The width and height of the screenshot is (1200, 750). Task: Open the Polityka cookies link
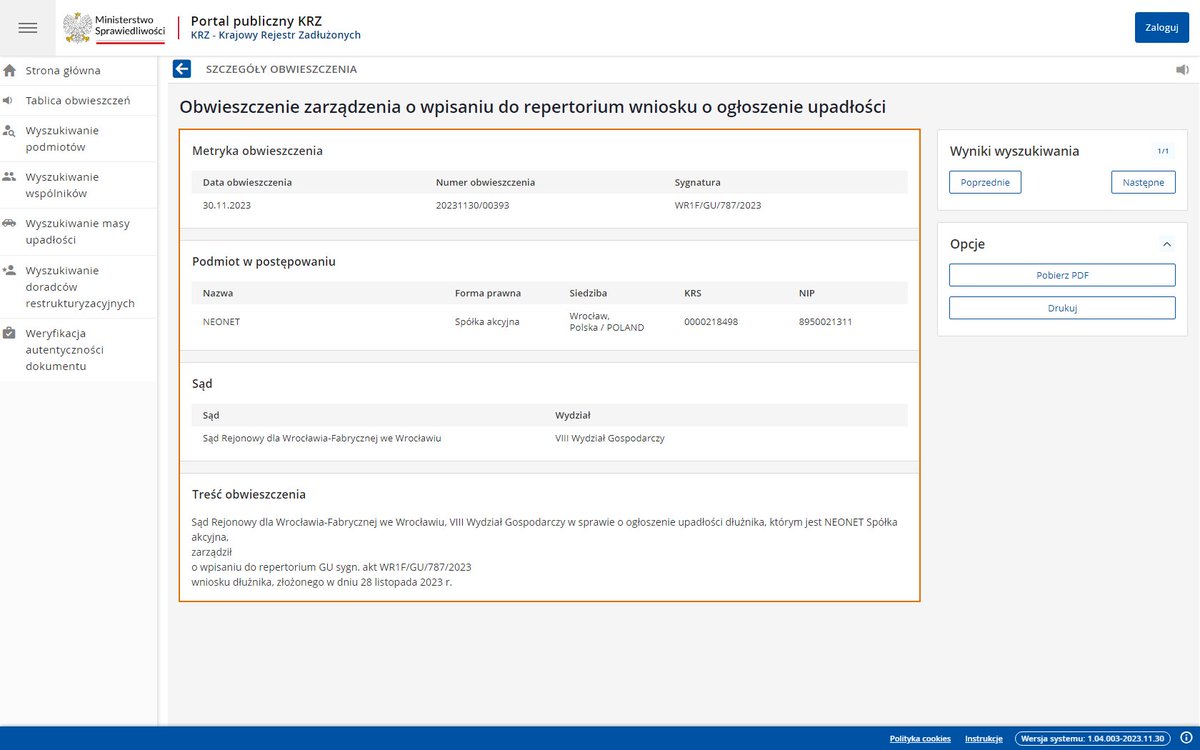(919, 738)
